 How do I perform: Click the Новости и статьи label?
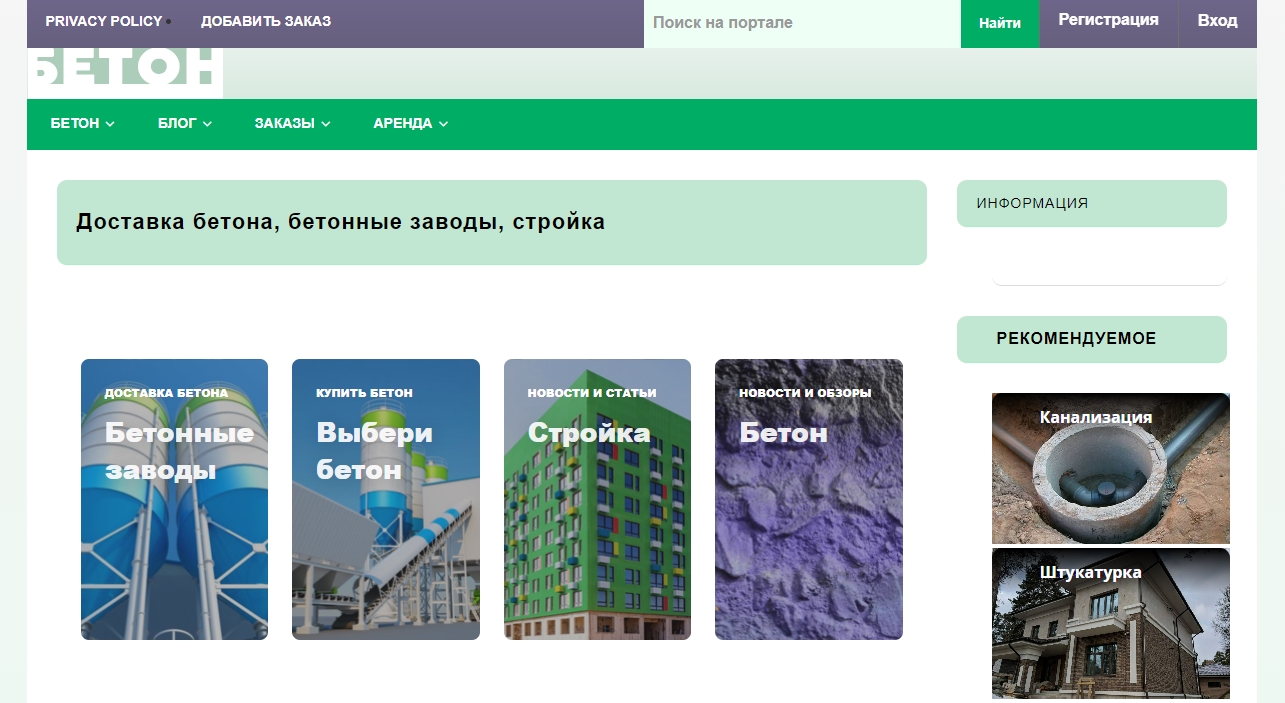592,393
